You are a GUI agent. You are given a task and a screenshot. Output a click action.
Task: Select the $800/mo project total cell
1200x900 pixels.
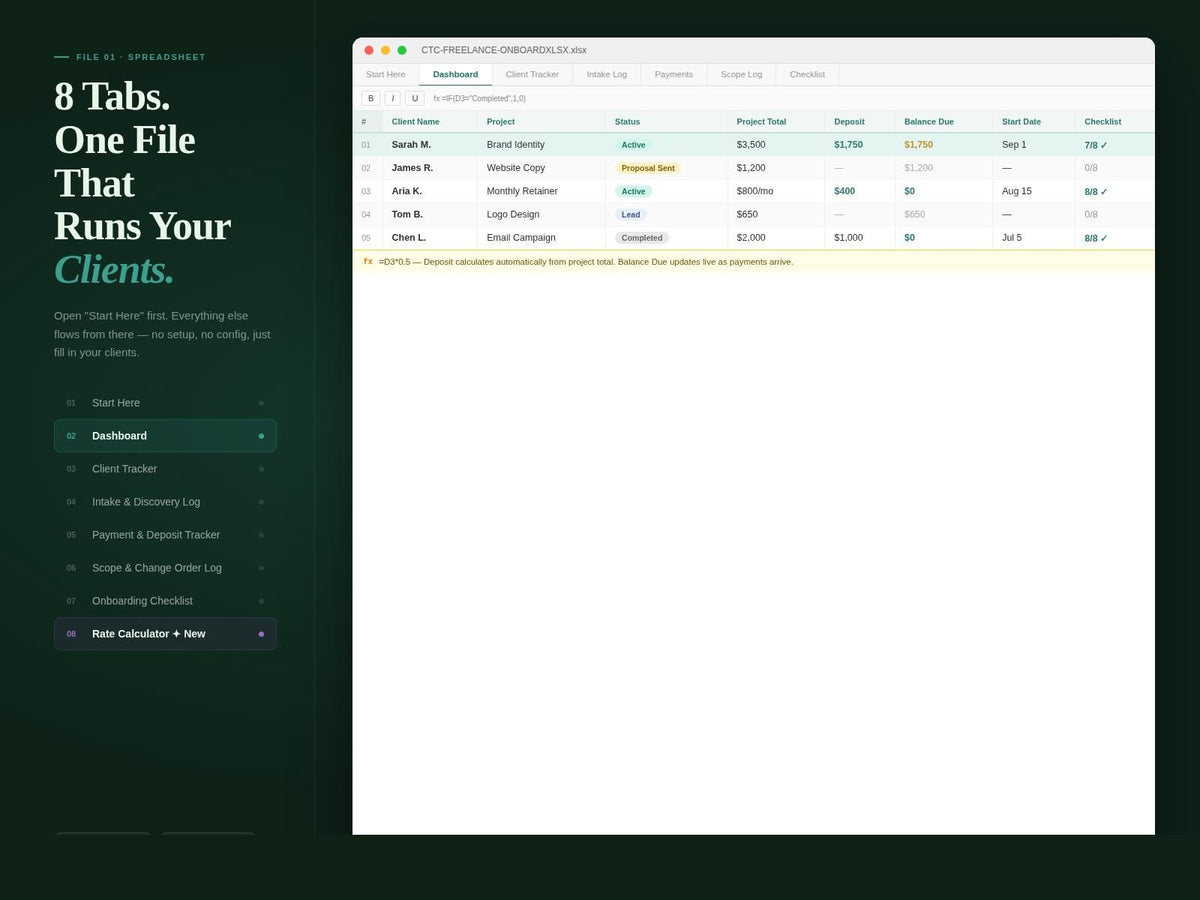(776, 191)
